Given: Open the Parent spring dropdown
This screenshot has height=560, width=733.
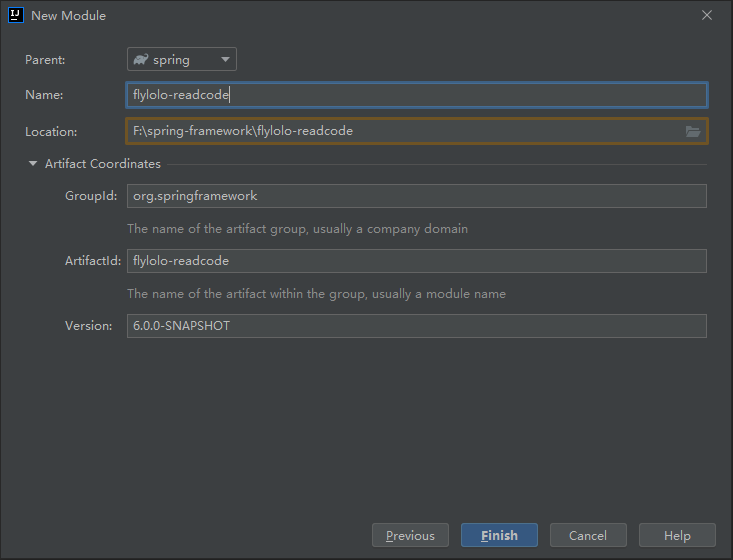Looking at the screenshot, I should pyautogui.click(x=182, y=59).
